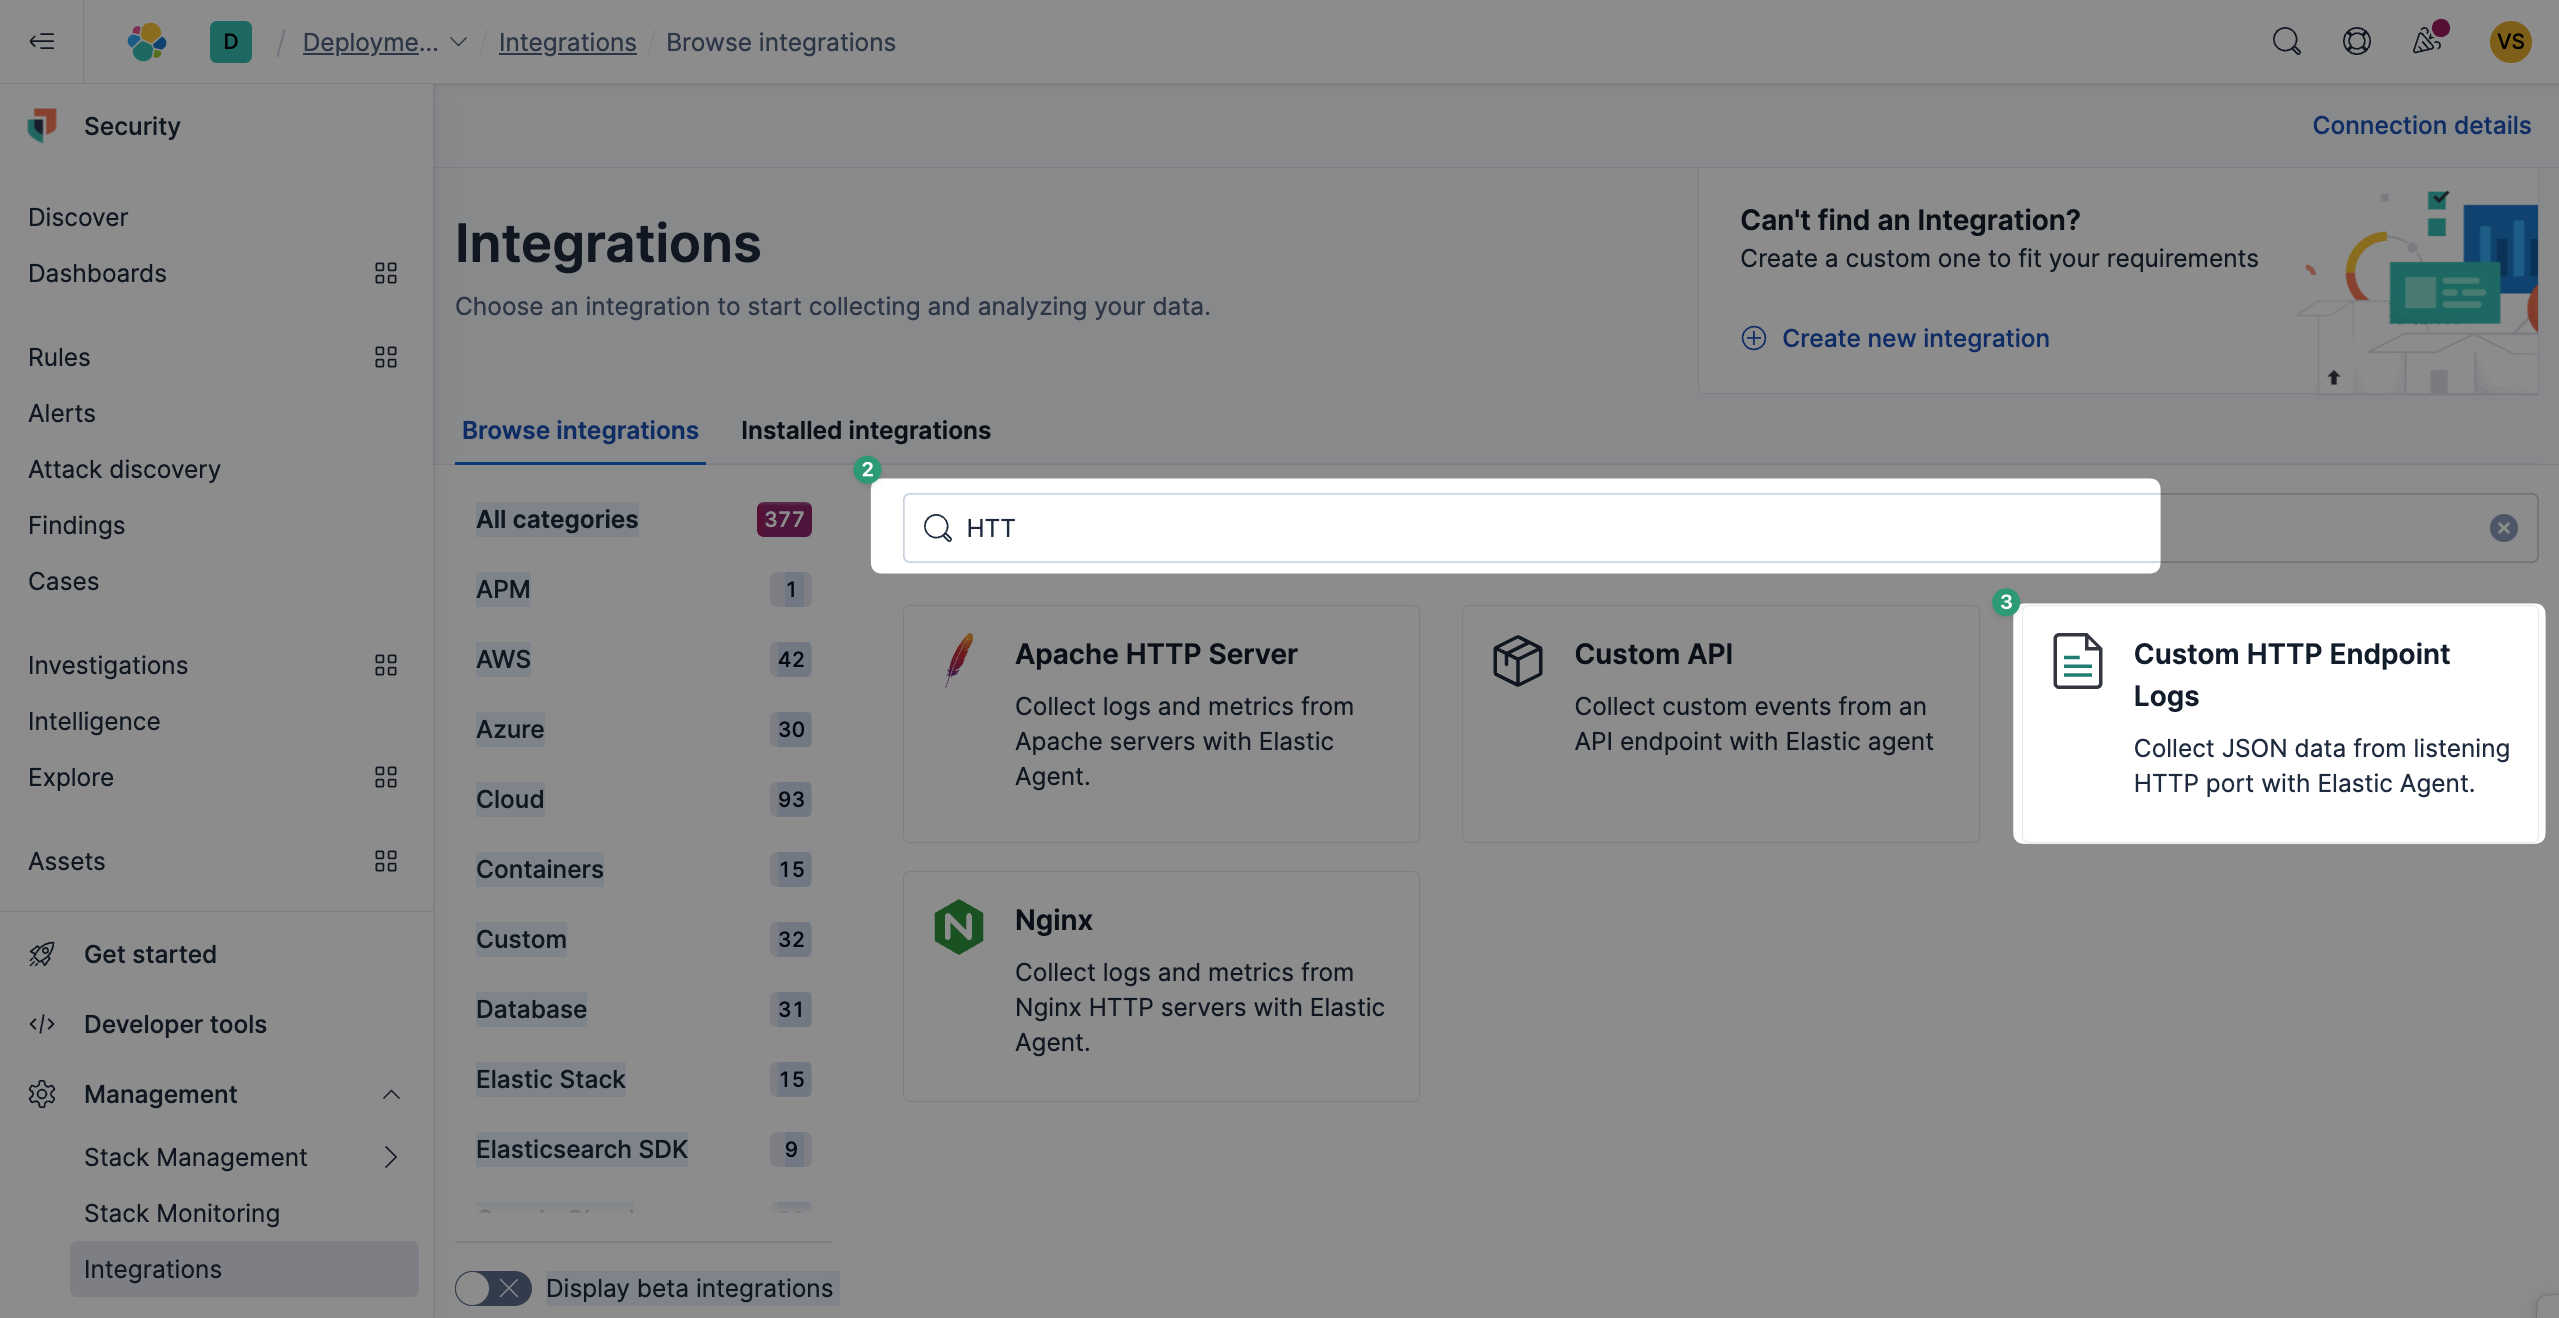Filter by the Containers category

540,869
